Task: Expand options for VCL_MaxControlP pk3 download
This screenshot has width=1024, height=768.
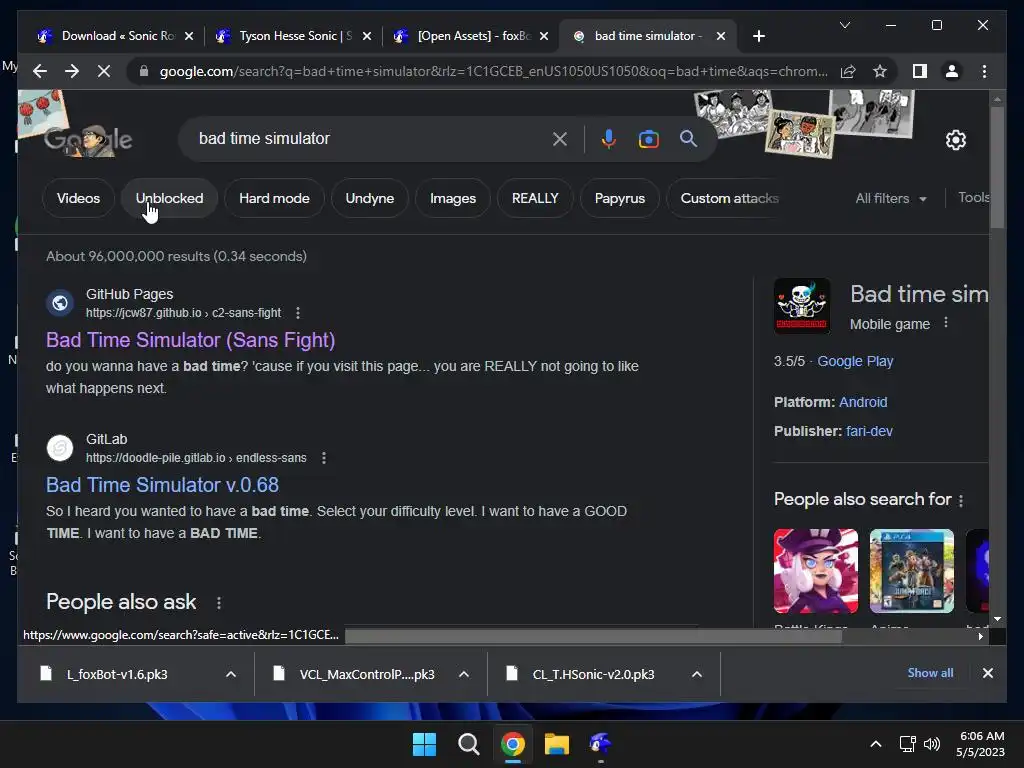Action: [x=464, y=674]
